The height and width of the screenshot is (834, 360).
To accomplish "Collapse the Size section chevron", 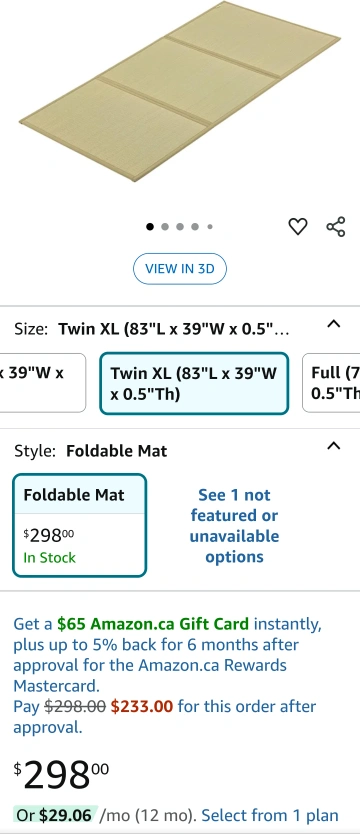I will click(x=333, y=324).
